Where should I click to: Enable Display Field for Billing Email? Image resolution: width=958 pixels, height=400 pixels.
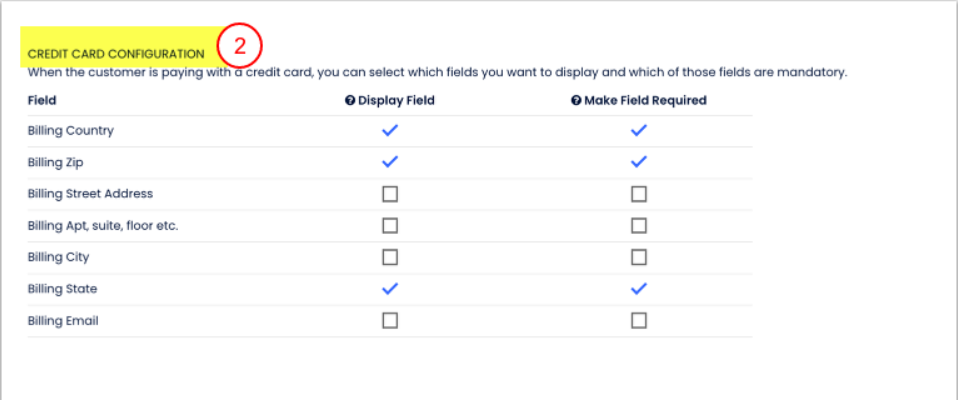[x=390, y=321]
